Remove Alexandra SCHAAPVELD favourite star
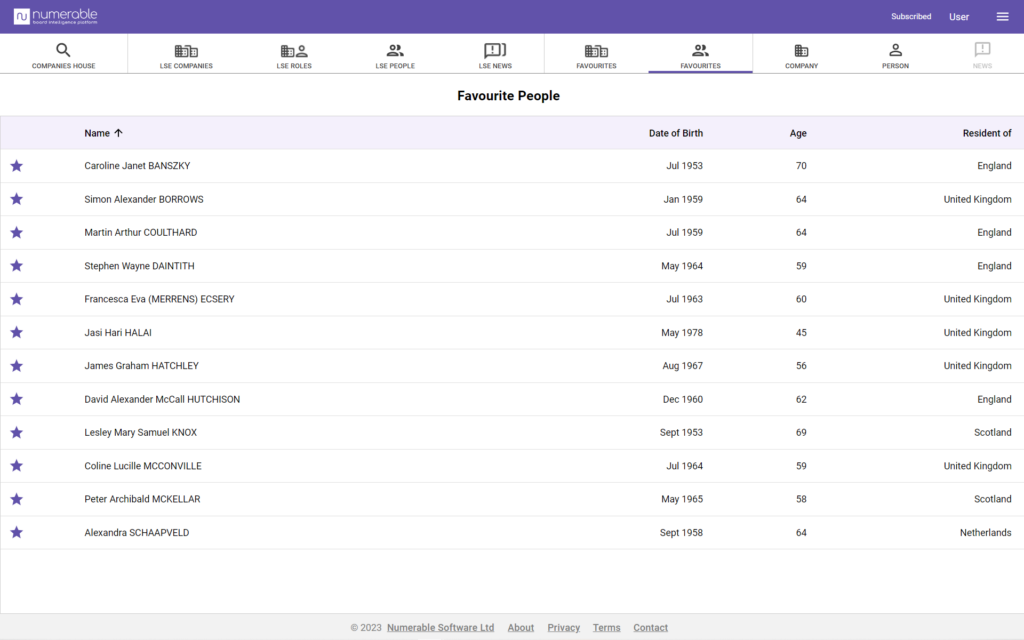Image resolution: width=1024 pixels, height=640 pixels. pyautogui.click(x=17, y=532)
